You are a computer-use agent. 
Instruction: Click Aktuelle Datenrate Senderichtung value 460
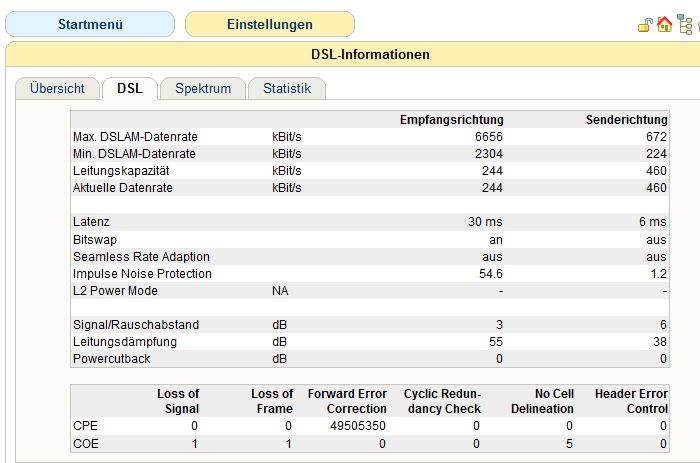656,188
